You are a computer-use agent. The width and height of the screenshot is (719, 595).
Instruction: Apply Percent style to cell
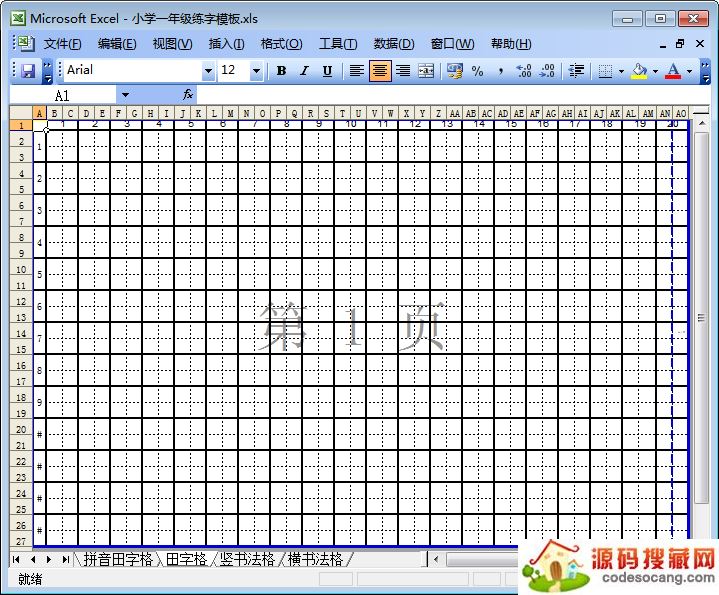pos(478,71)
